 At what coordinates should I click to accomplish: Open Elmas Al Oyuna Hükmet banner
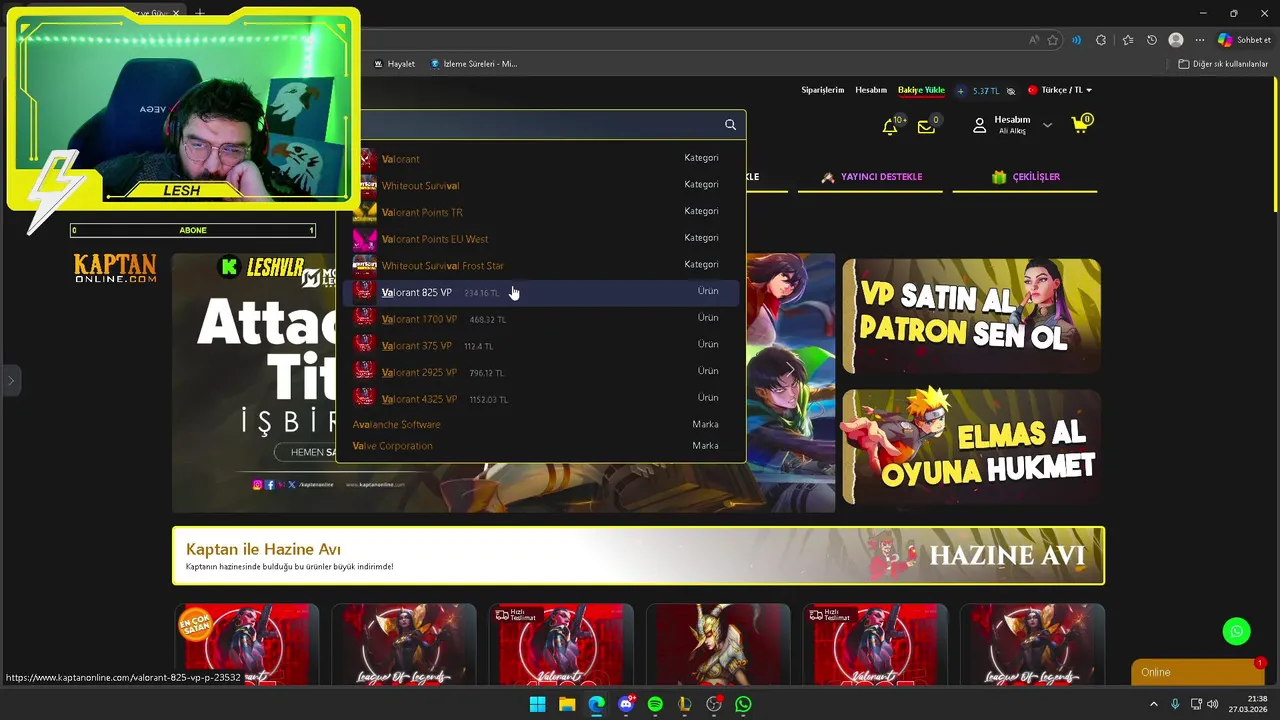click(x=971, y=447)
